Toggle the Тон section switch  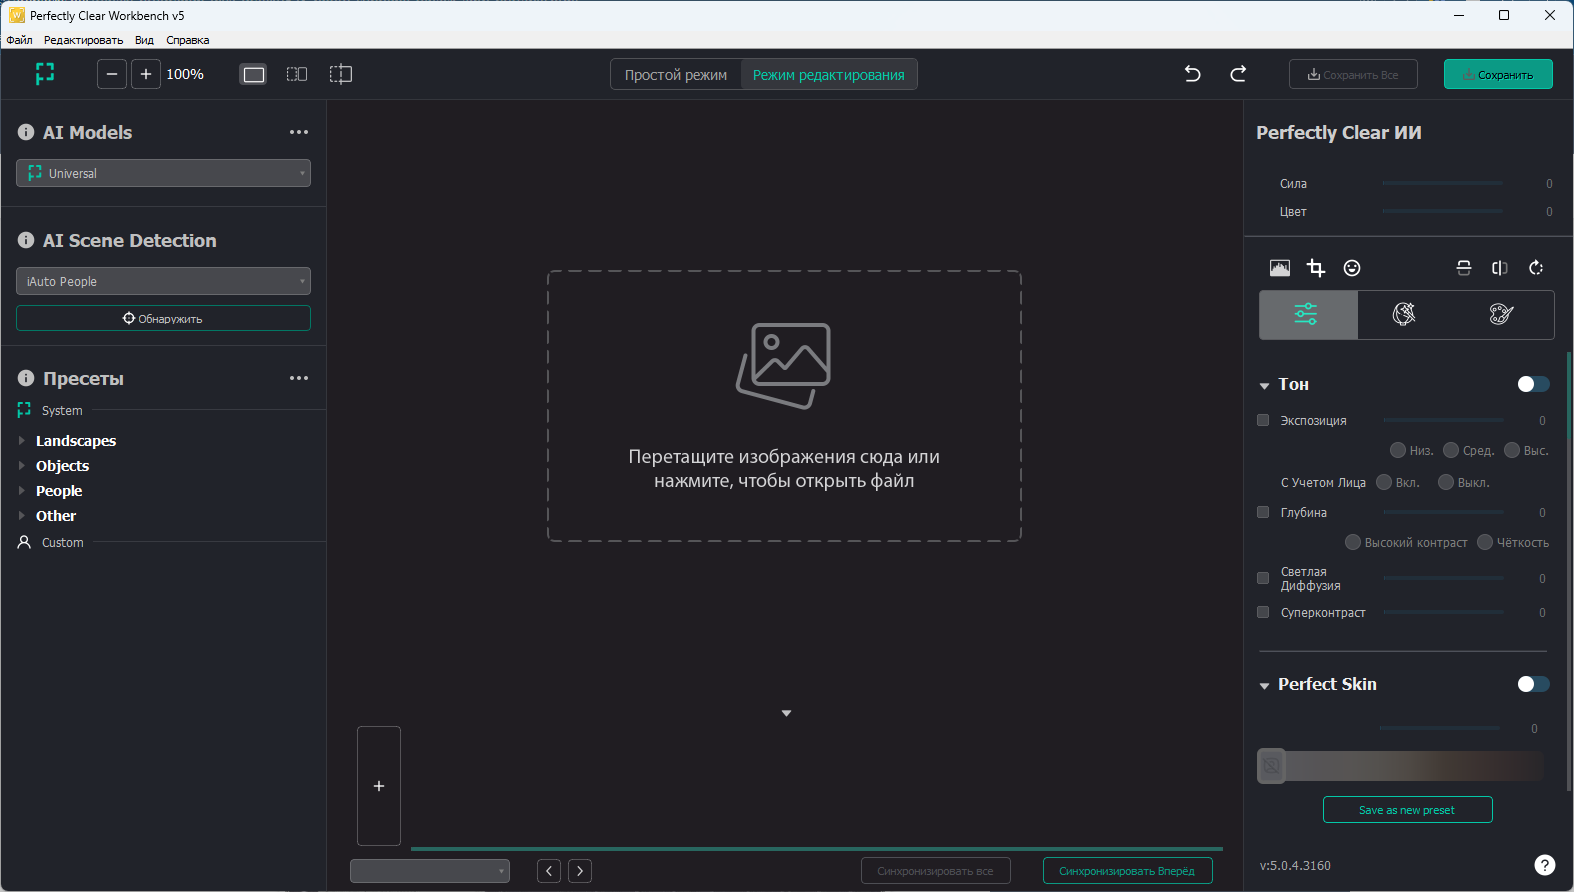(x=1533, y=384)
